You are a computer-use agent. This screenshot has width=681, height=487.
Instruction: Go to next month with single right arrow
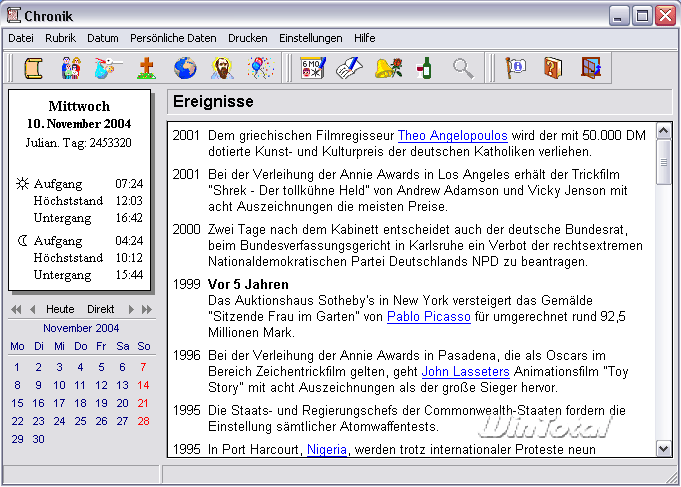click(x=129, y=309)
